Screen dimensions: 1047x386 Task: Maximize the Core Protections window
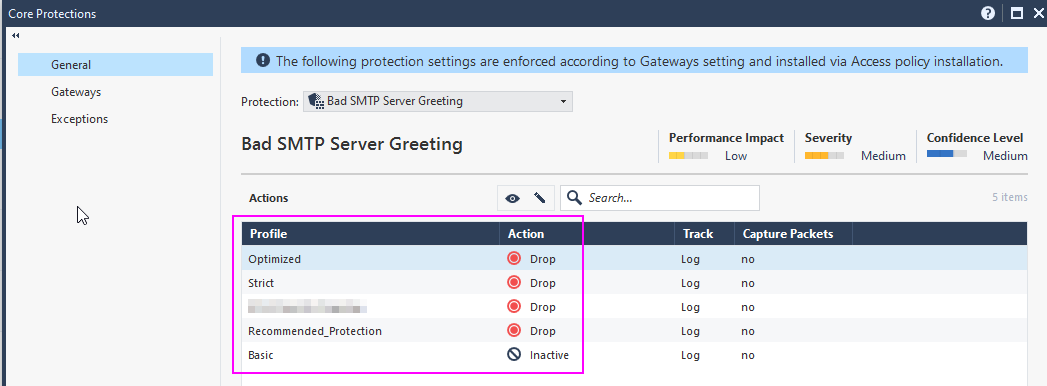[x=1017, y=13]
